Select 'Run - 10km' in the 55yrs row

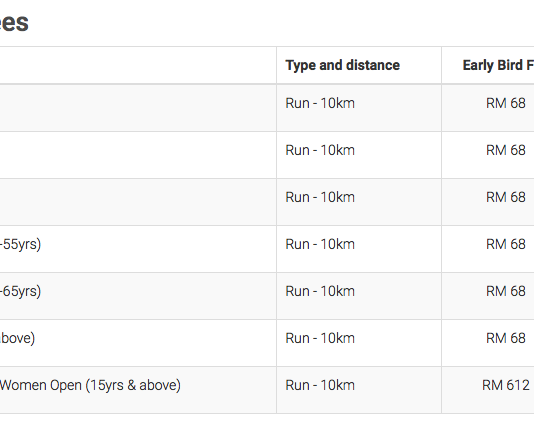pyautogui.click(x=320, y=244)
